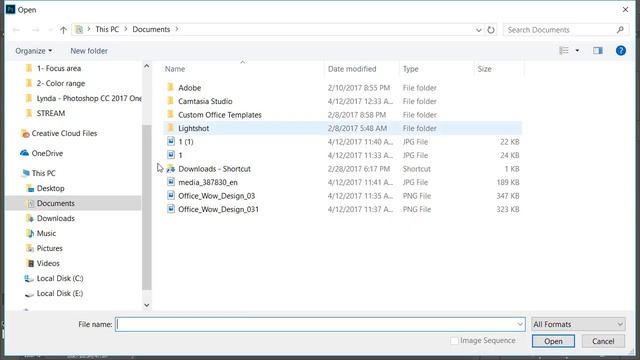Click the Custom Office Templates folder icon
Viewport: 640px width, 360px height.
[x=171, y=114]
